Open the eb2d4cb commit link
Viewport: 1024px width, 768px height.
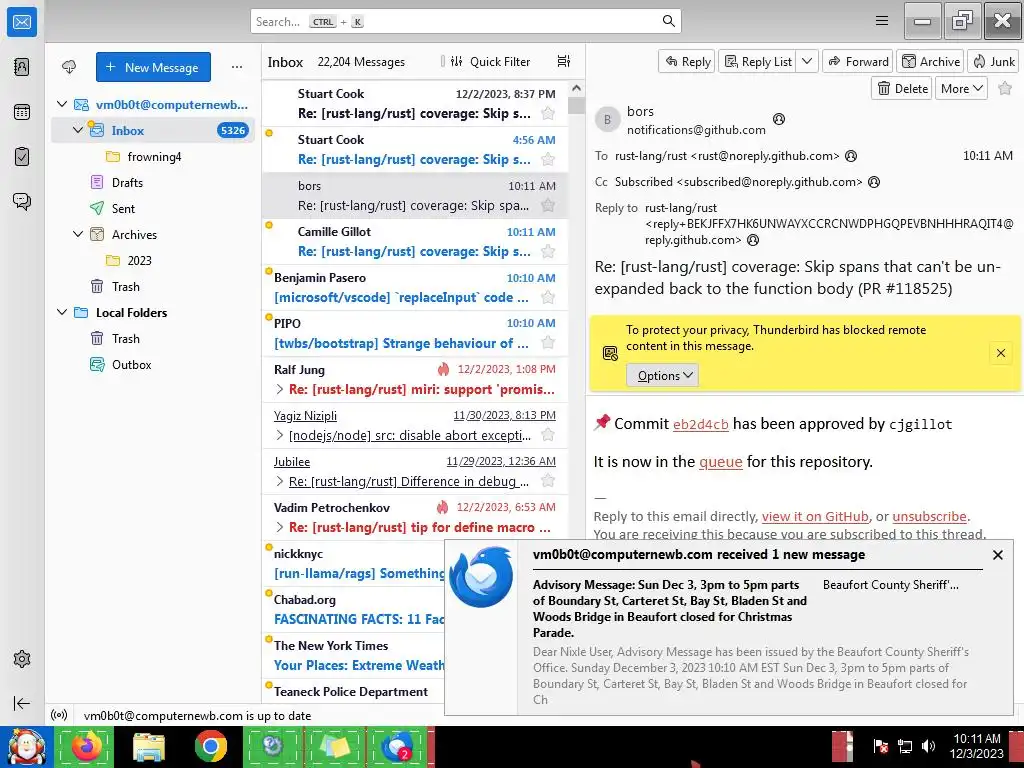pyautogui.click(x=700, y=424)
